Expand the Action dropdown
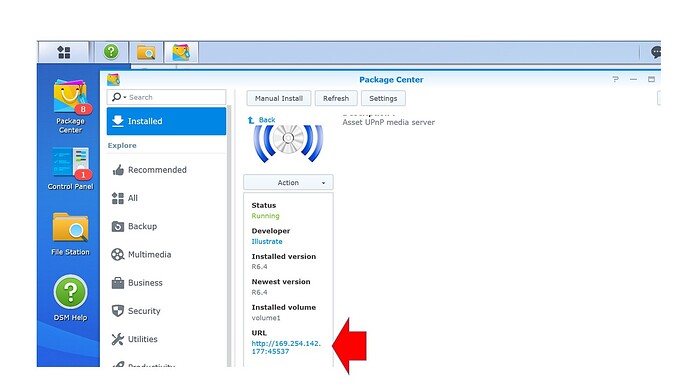 coord(288,182)
